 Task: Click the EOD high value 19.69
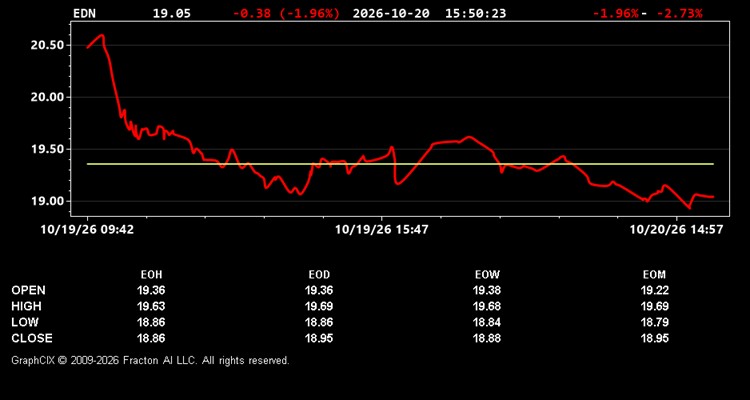(x=319, y=306)
